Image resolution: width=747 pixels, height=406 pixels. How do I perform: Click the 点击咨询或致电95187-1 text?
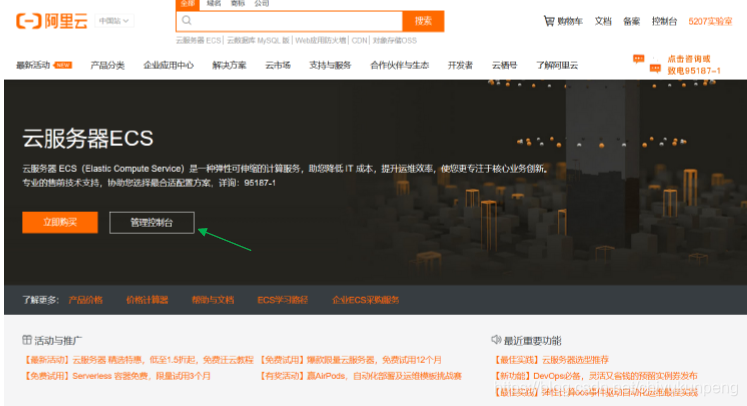point(694,65)
